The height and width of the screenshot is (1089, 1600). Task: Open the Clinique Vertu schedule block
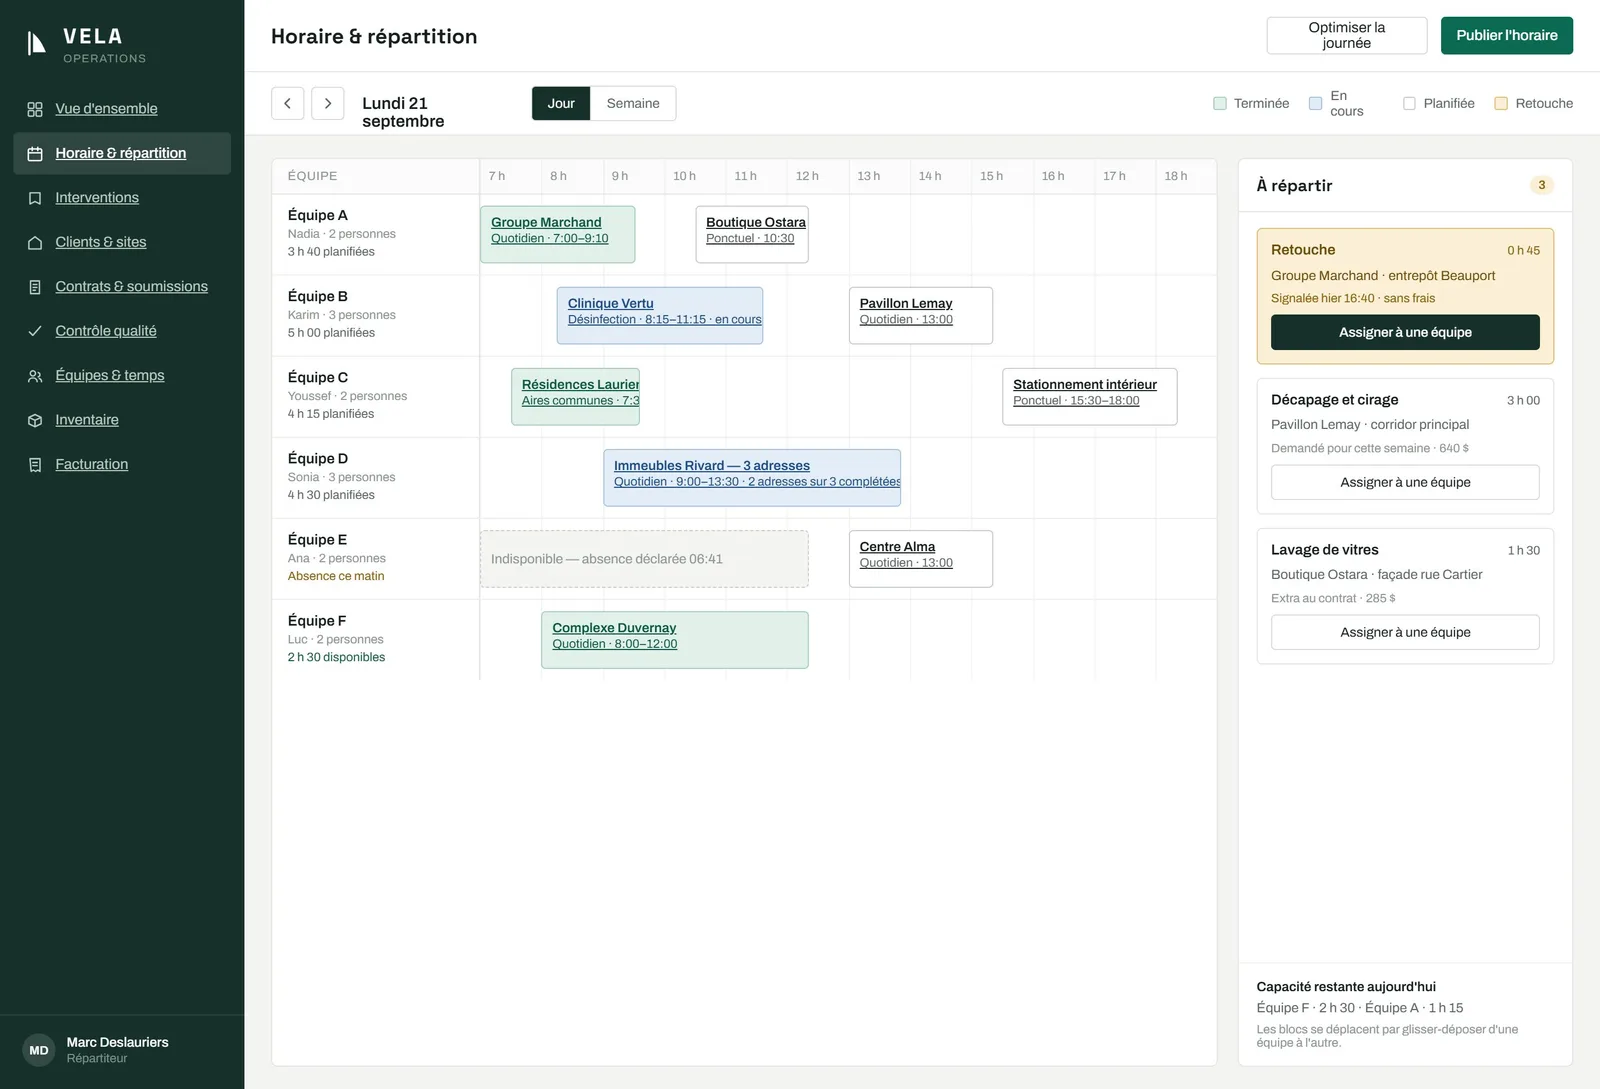[x=660, y=315]
